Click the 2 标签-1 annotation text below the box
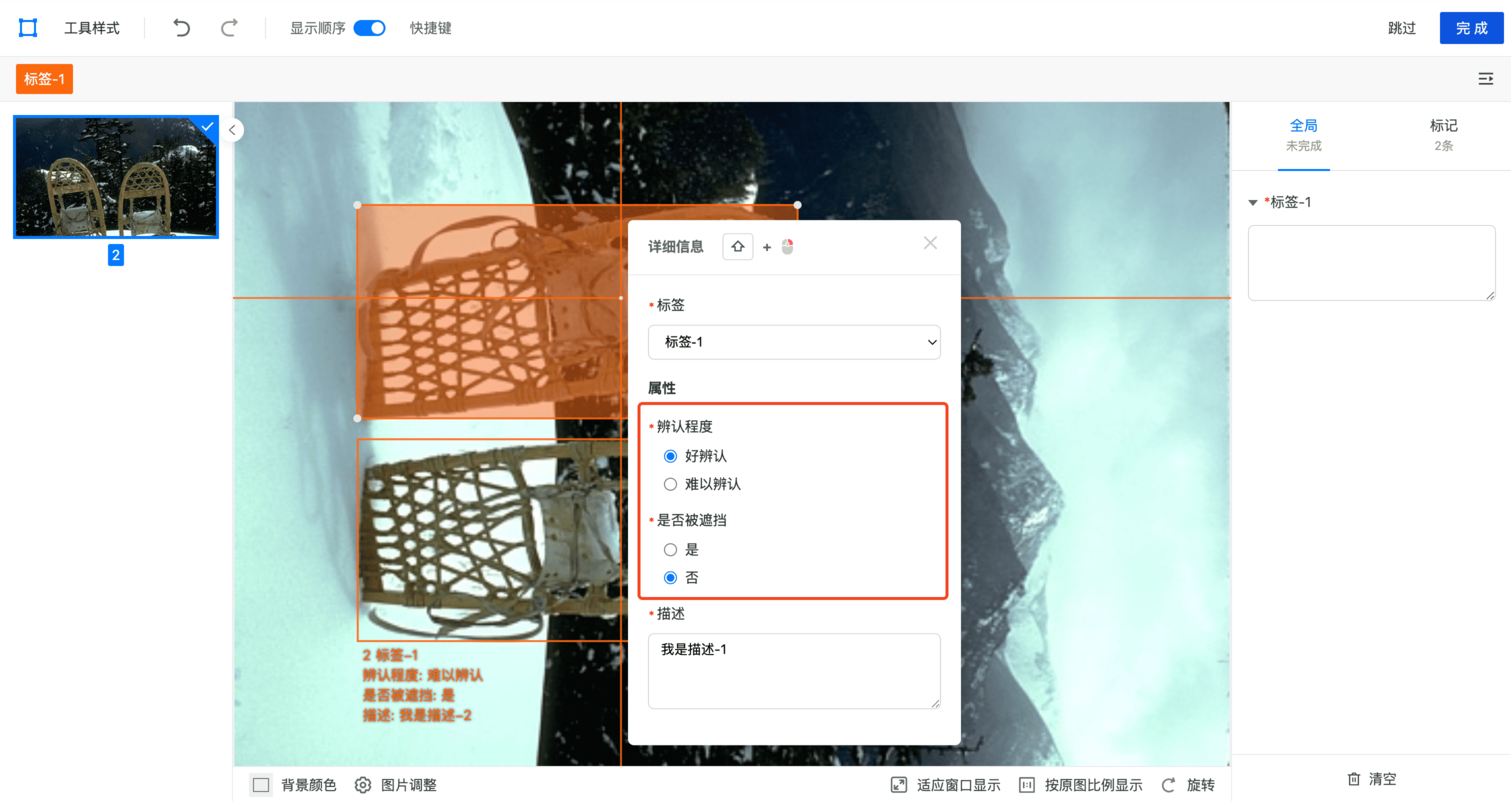1511x801 pixels. coord(391,655)
